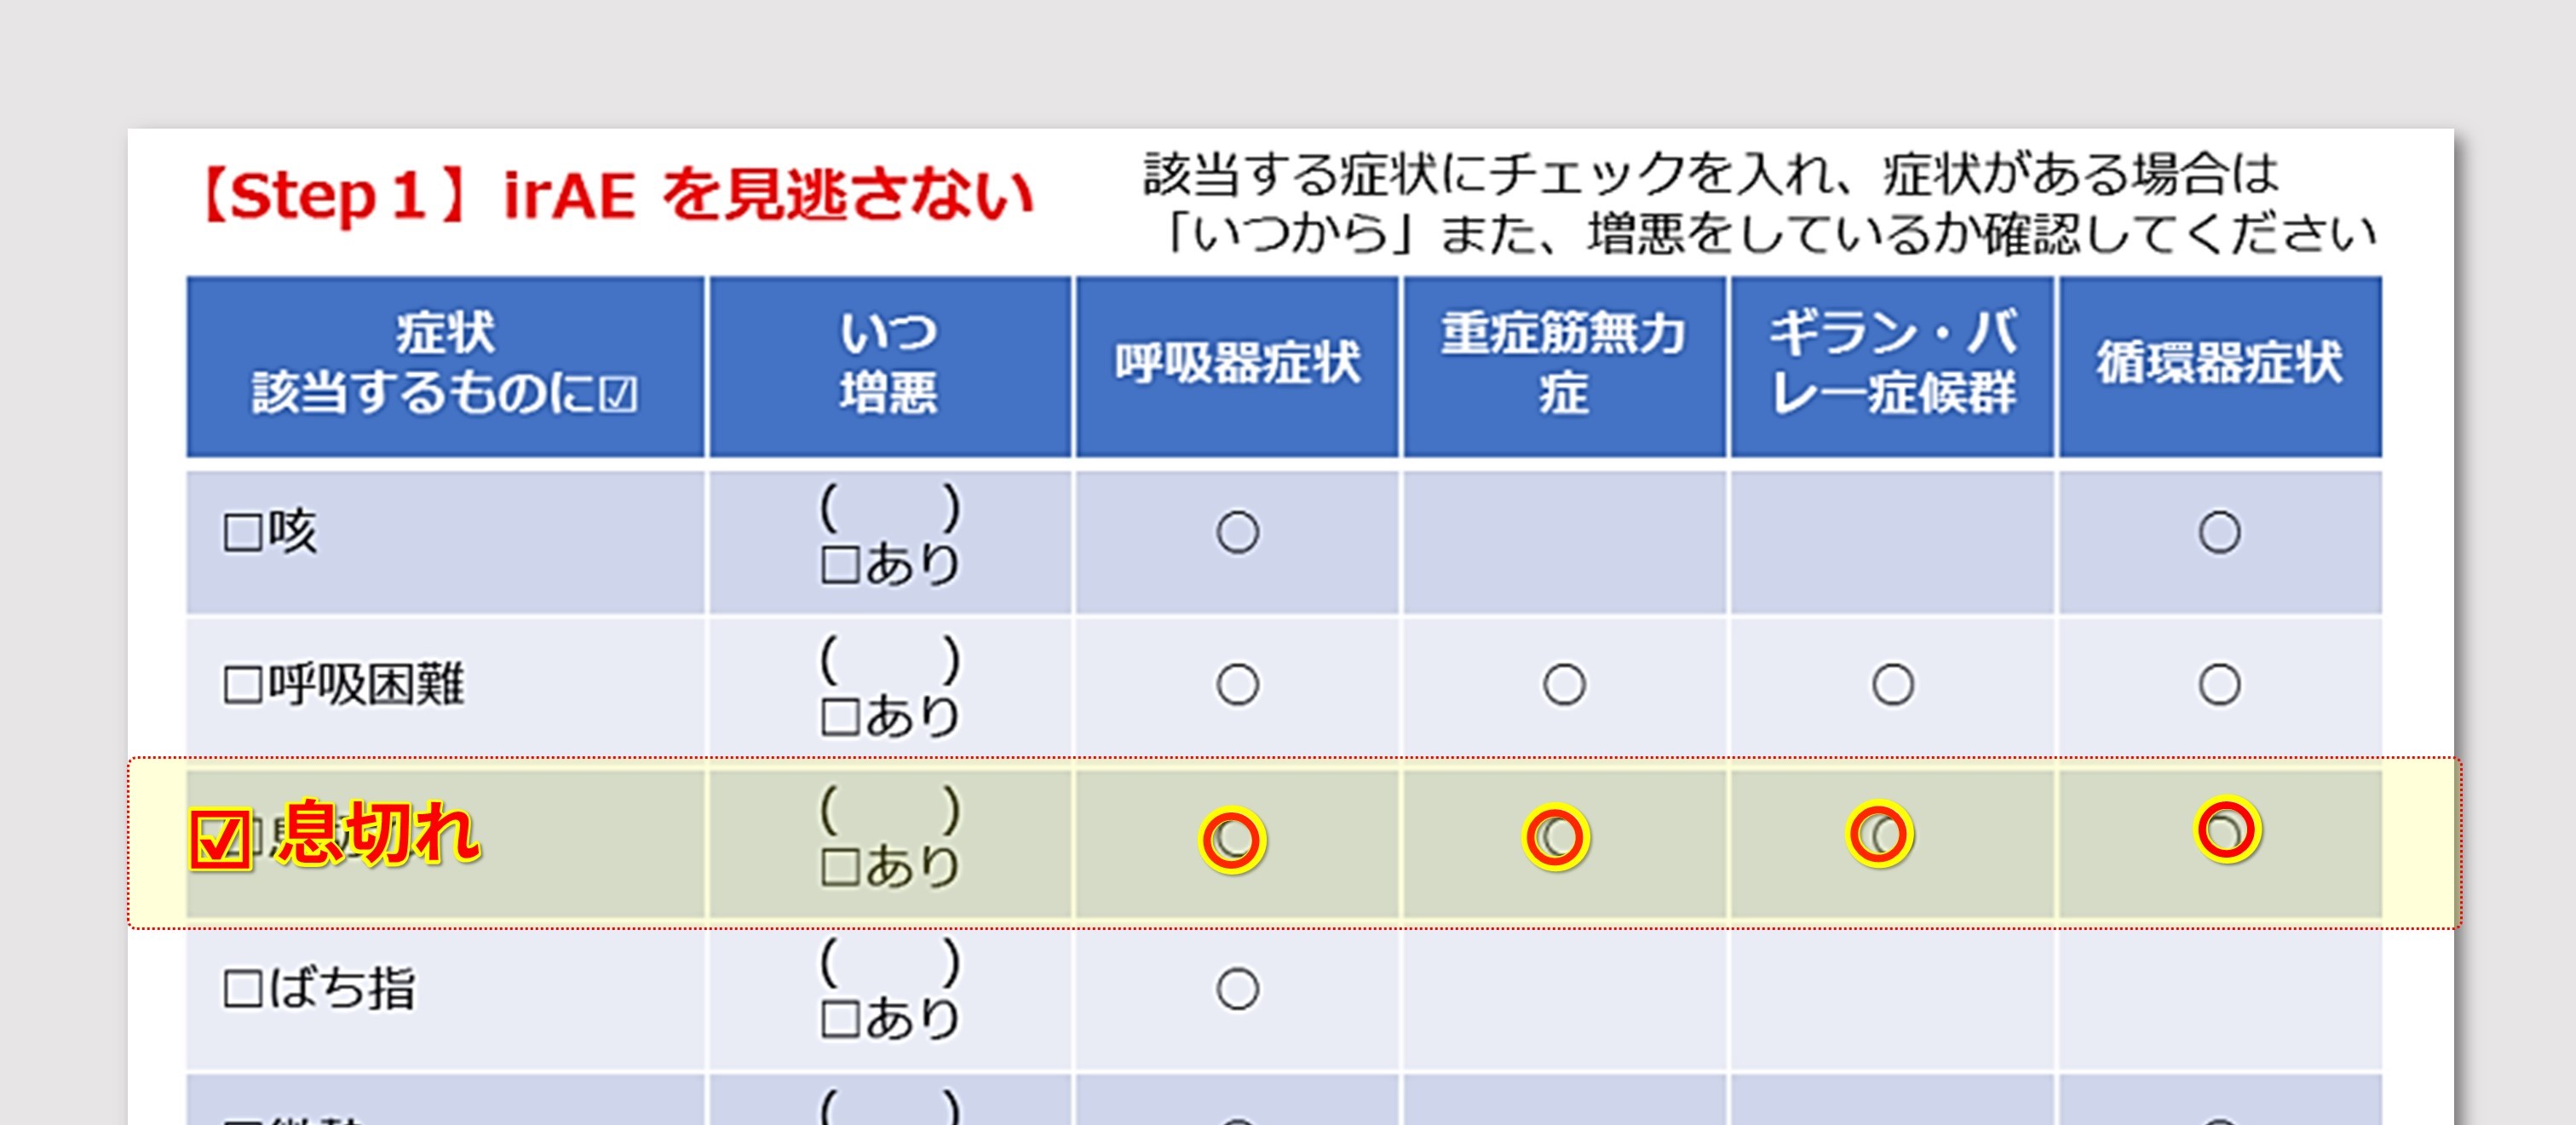Click the ギラン・バレー症候群 column header
Viewport: 2576px width, 1125px height.
(1892, 365)
